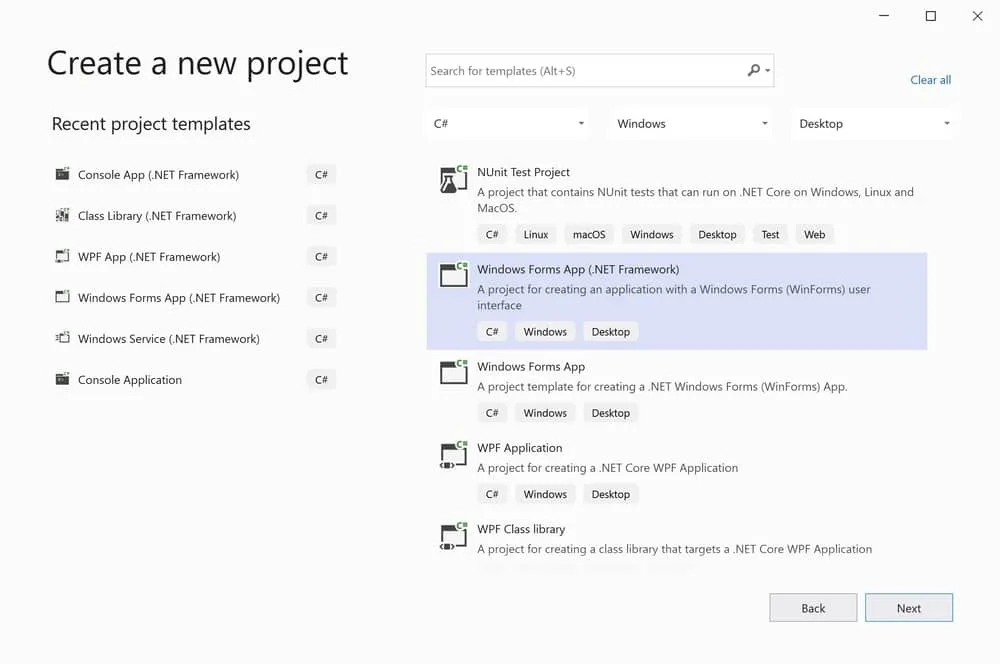This screenshot has width=1000, height=664.
Task: Open the C# language filter dropdown
Action: tap(509, 124)
